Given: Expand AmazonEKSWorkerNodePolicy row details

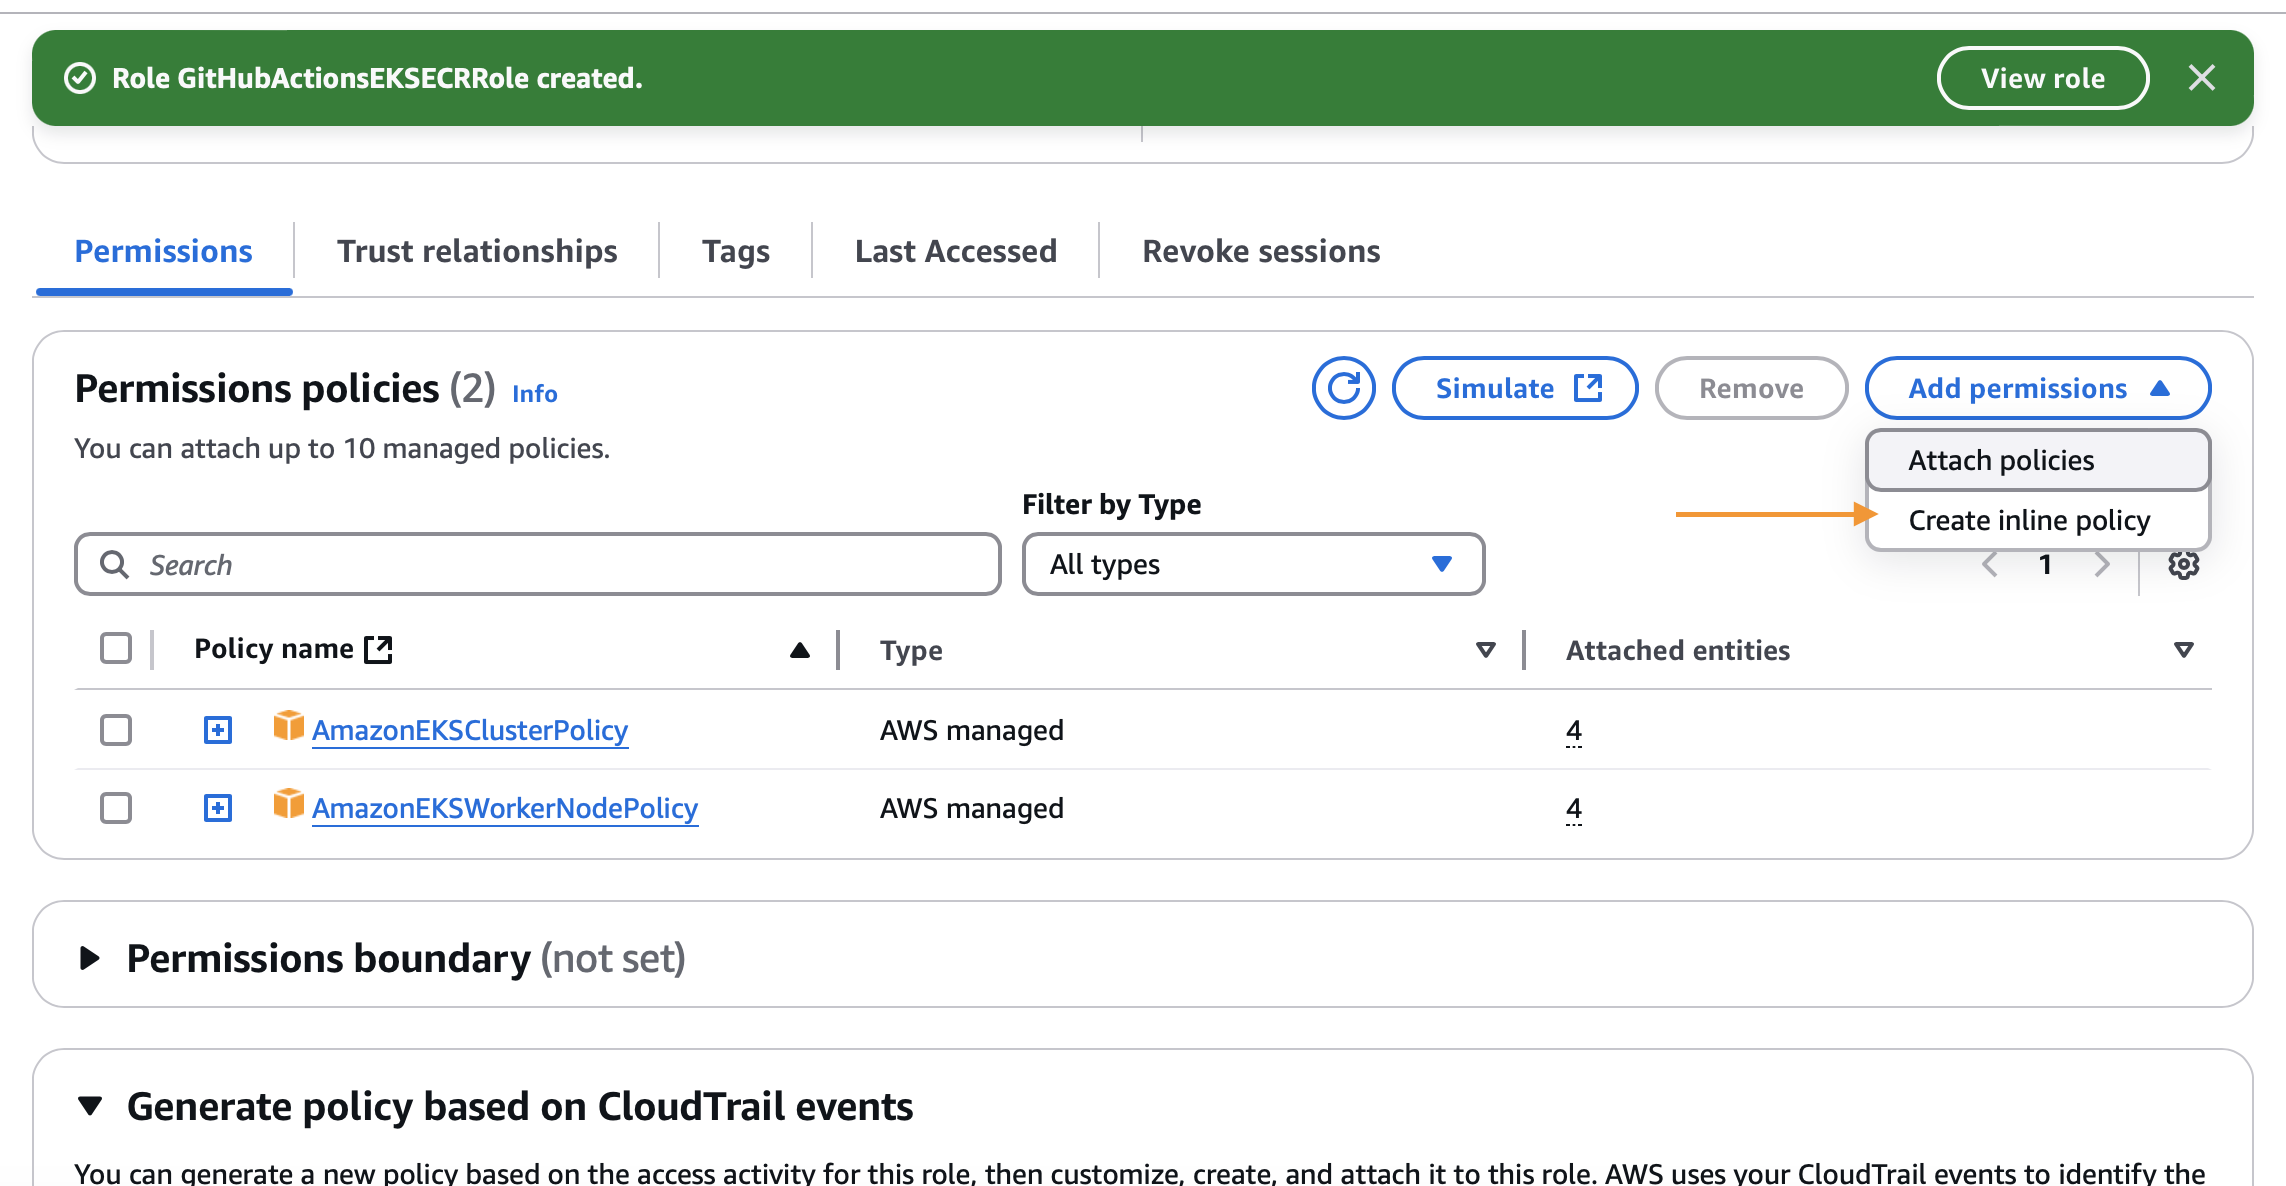Looking at the screenshot, I should [218, 808].
